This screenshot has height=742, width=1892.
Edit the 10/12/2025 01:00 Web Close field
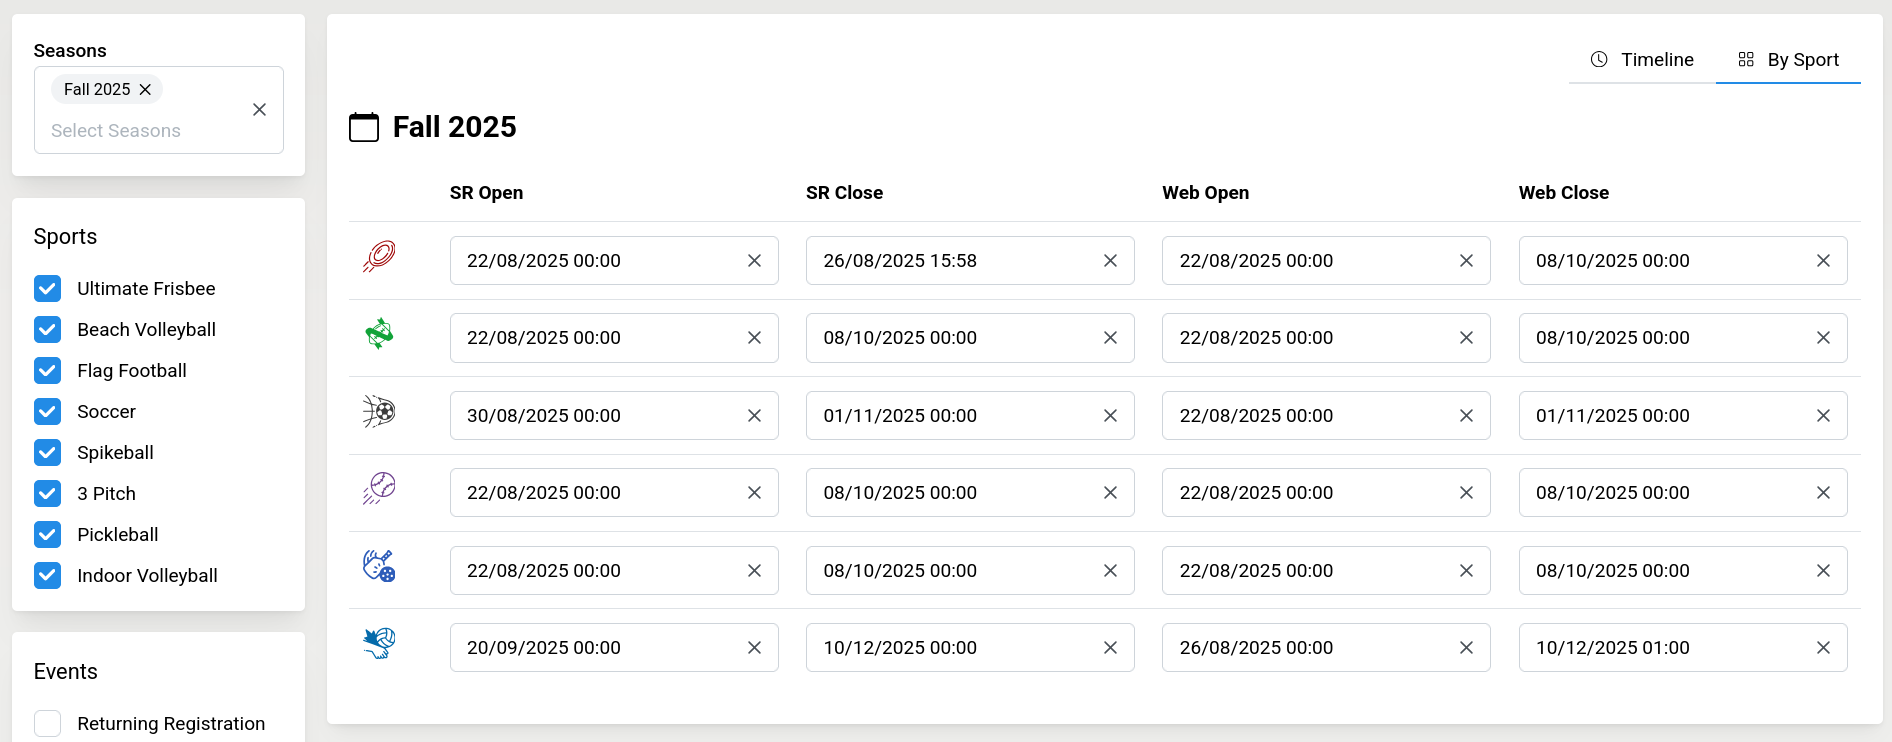pos(1683,648)
